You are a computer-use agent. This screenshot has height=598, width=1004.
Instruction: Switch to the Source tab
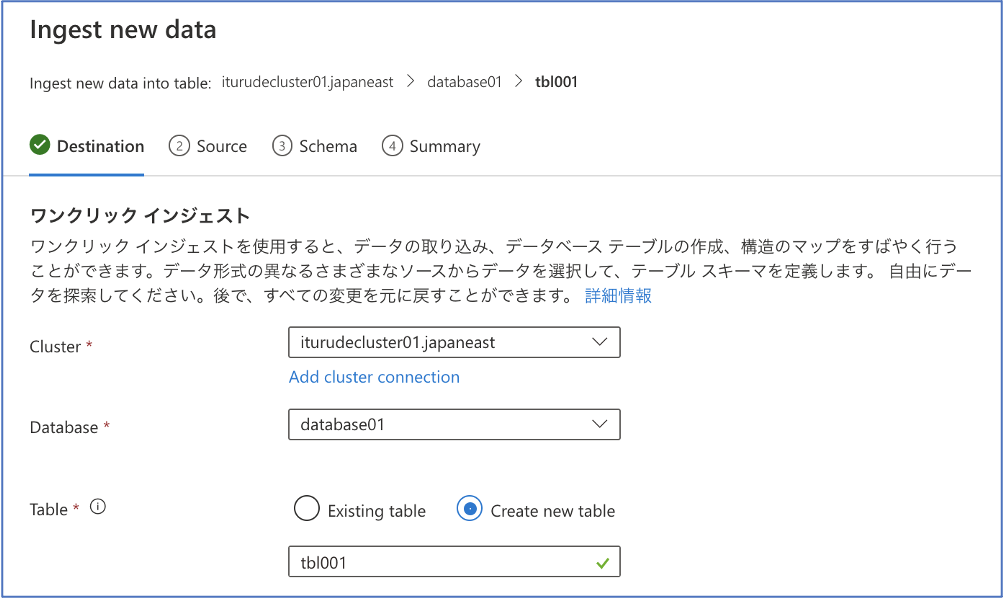tap(208, 147)
